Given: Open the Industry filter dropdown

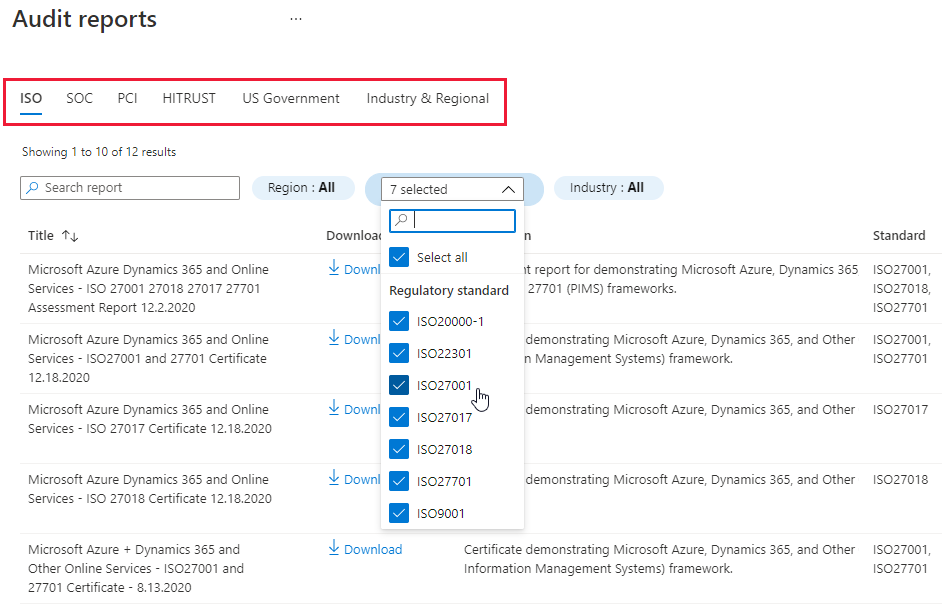Looking at the screenshot, I should click(608, 187).
